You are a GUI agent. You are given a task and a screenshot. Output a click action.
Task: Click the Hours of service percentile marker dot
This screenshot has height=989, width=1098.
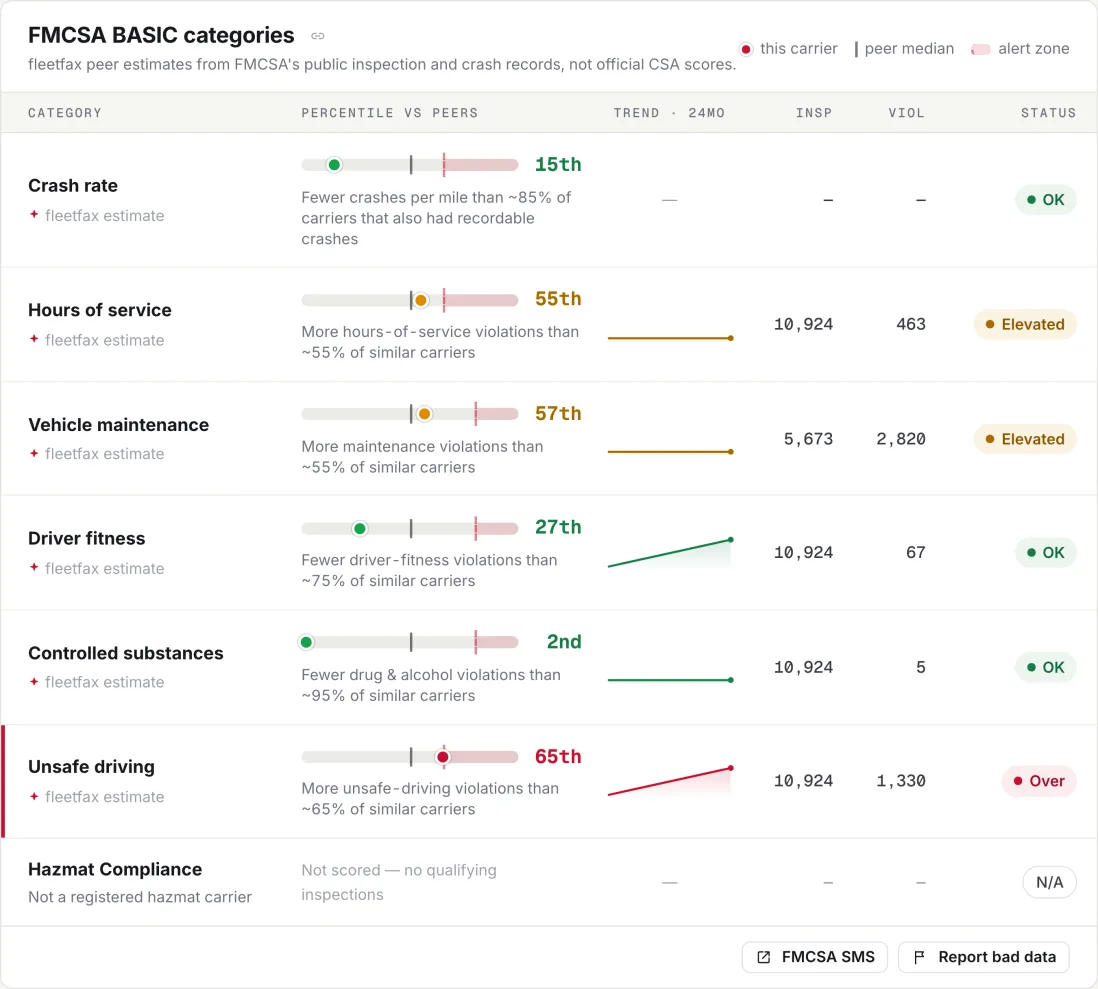(421, 300)
